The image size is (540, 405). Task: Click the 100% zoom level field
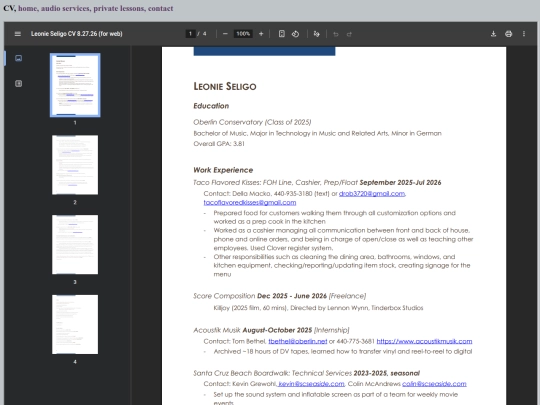click(243, 34)
